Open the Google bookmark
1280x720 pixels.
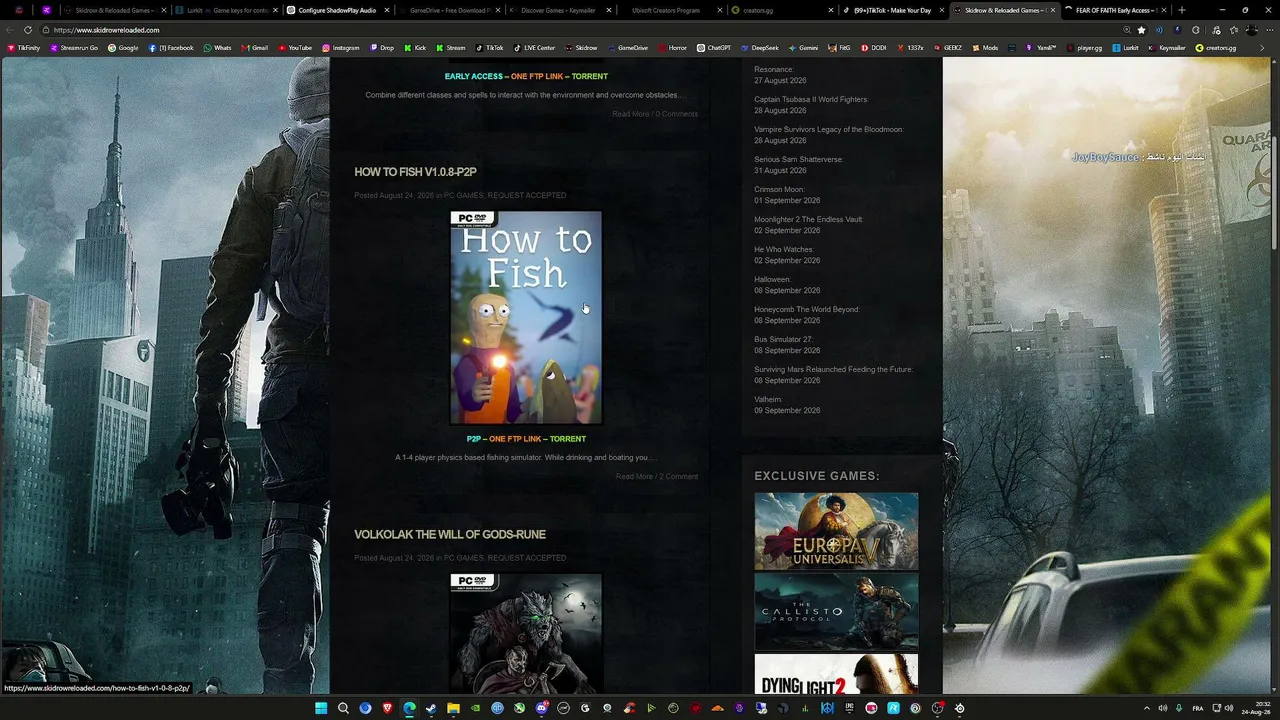point(123,48)
